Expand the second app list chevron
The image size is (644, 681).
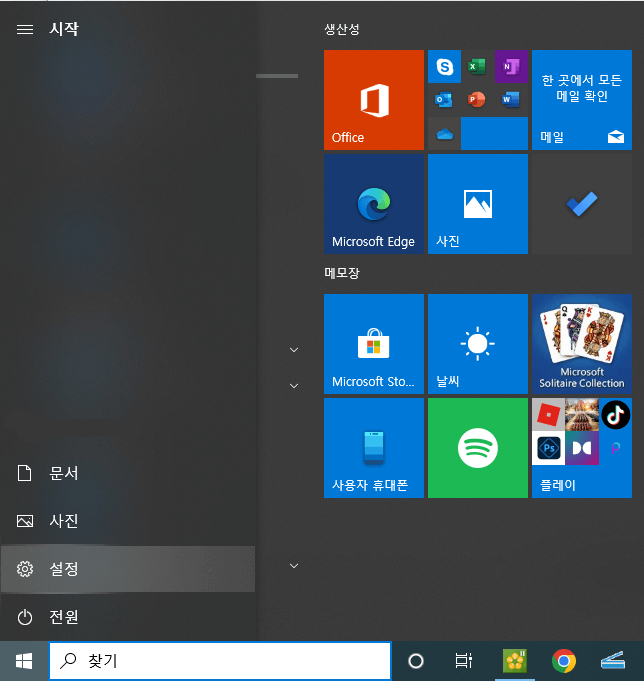pyautogui.click(x=294, y=386)
